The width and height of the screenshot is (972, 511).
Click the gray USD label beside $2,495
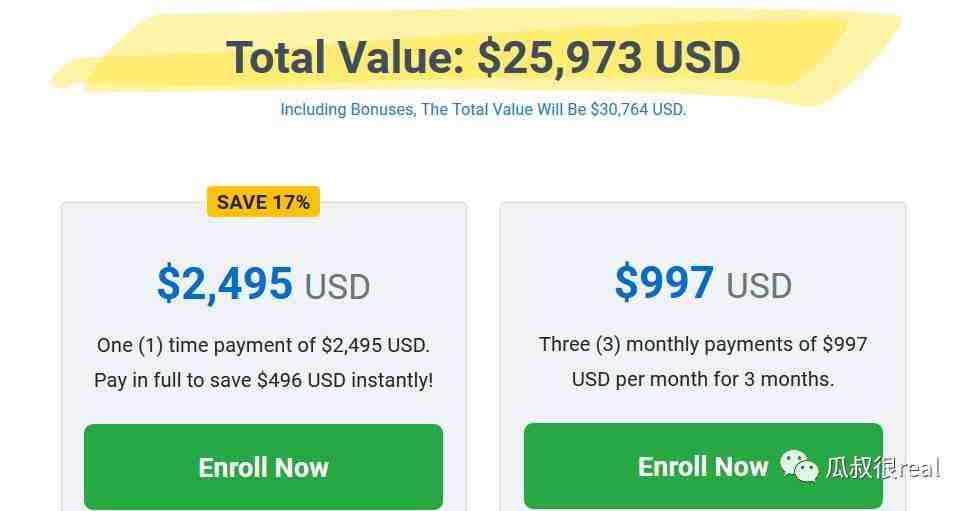click(337, 287)
